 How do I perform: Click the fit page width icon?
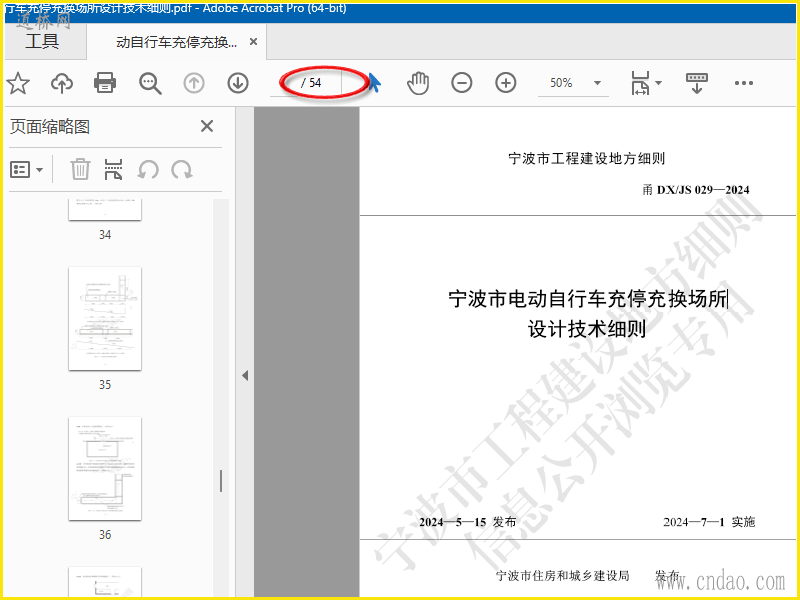click(x=640, y=83)
